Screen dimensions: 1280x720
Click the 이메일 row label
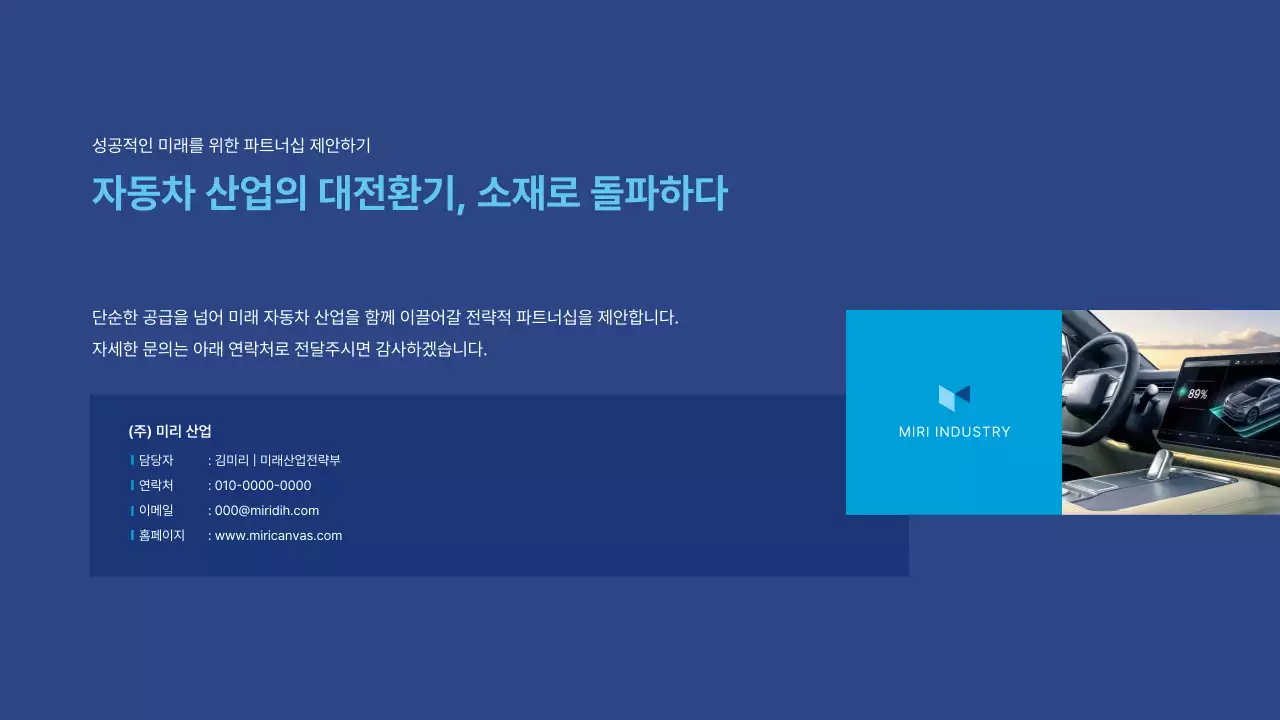point(154,510)
